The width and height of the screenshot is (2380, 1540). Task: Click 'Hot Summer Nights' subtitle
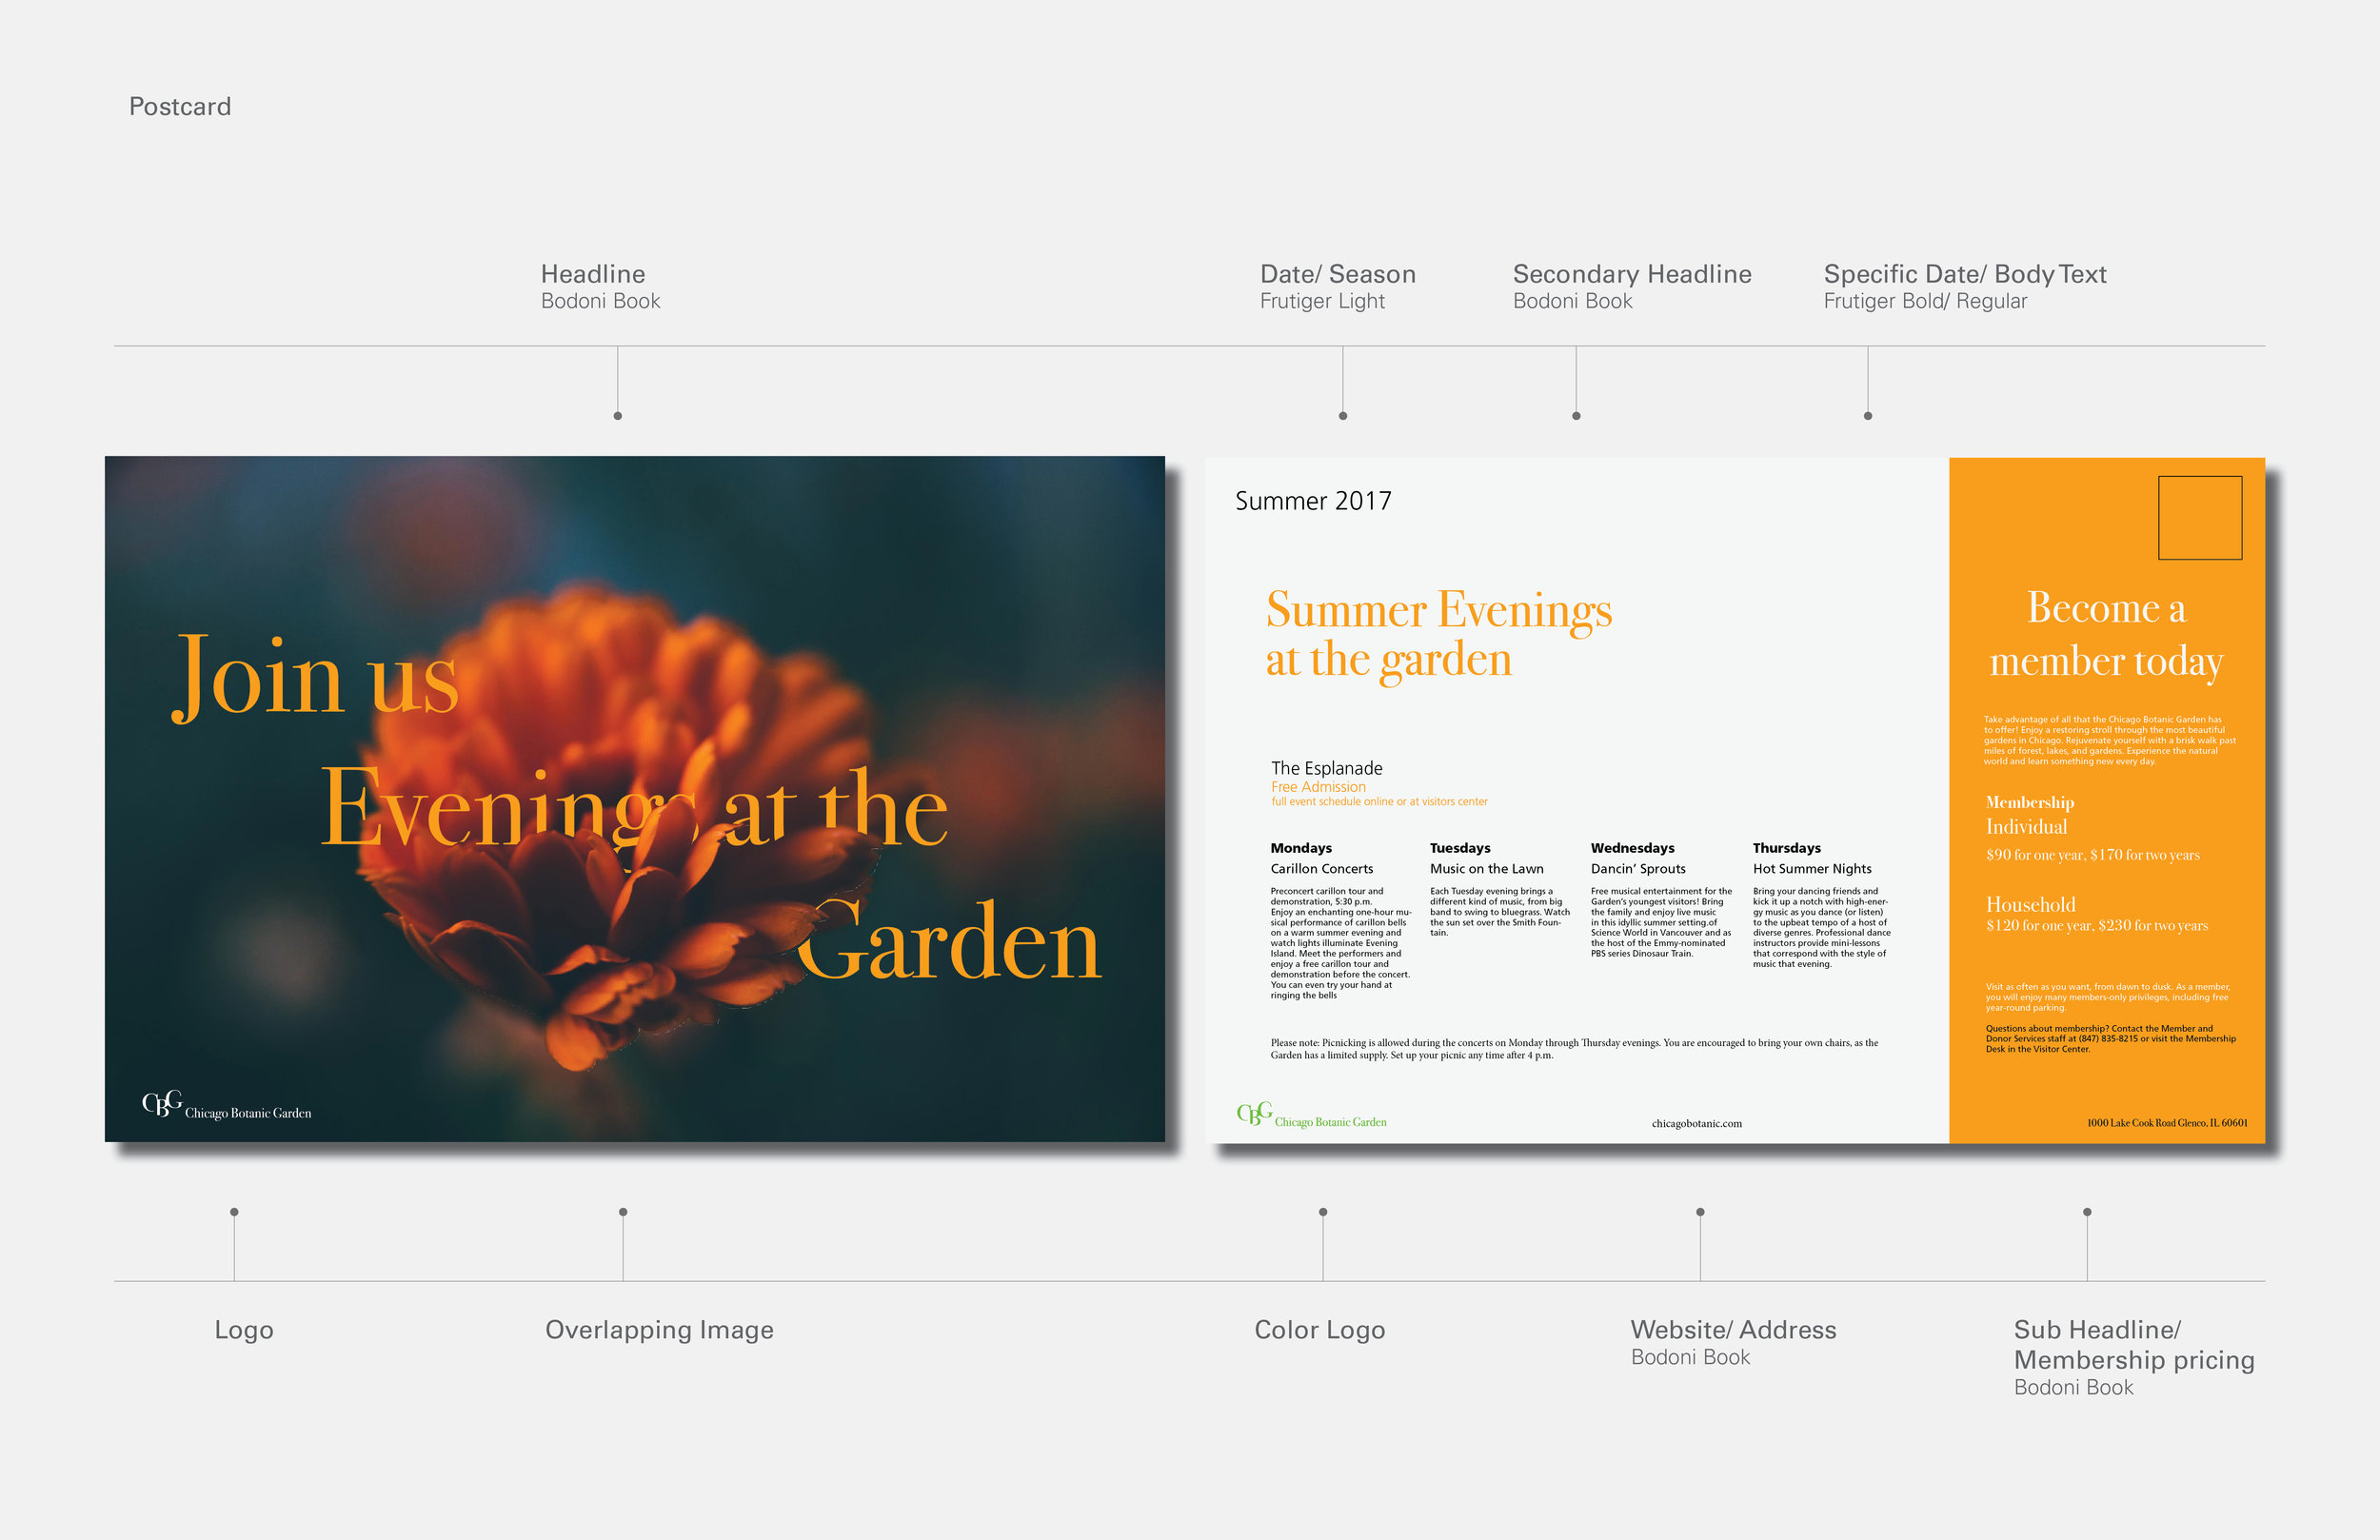(1812, 869)
